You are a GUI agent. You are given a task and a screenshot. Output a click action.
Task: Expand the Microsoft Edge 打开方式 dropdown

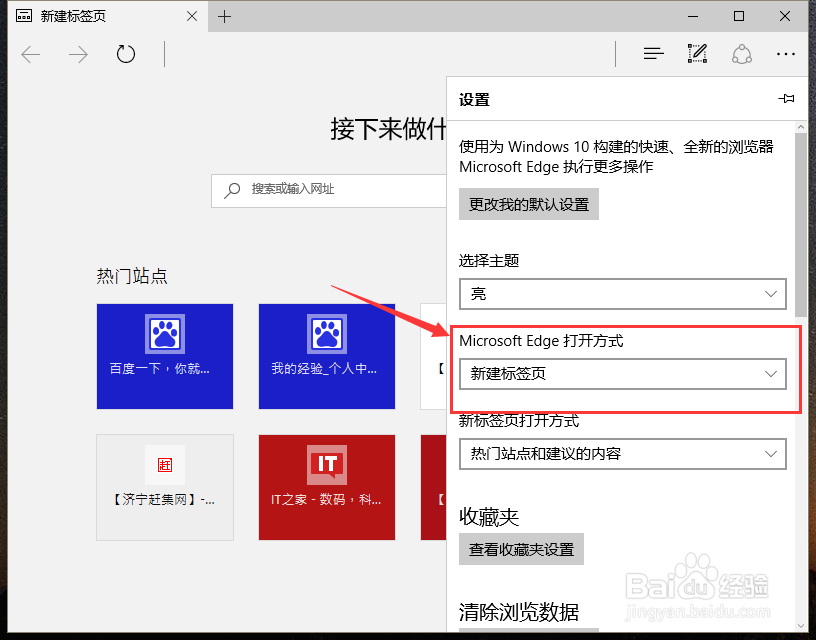pos(622,374)
